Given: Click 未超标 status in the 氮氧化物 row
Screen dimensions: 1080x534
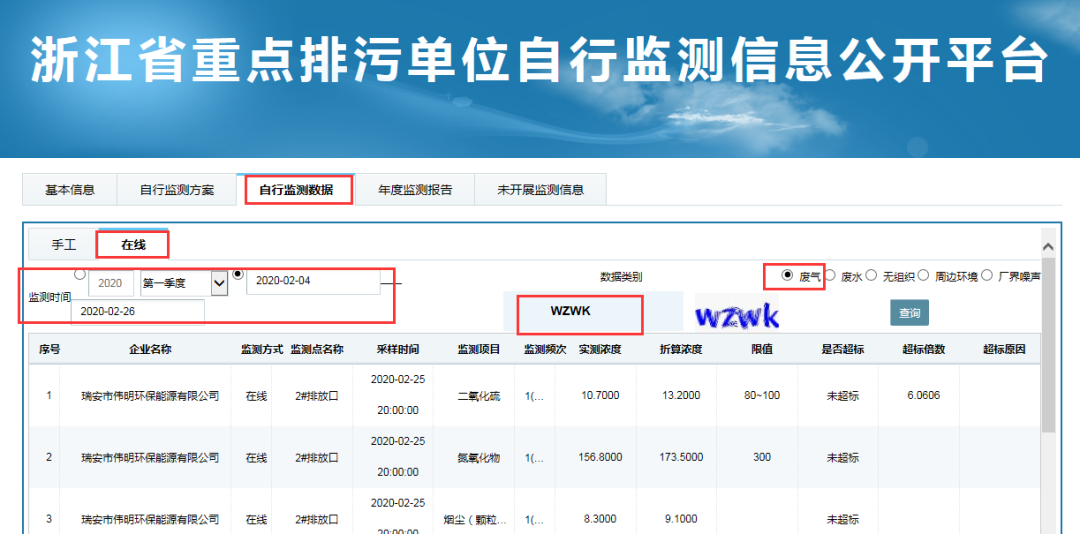Looking at the screenshot, I should [x=842, y=458].
